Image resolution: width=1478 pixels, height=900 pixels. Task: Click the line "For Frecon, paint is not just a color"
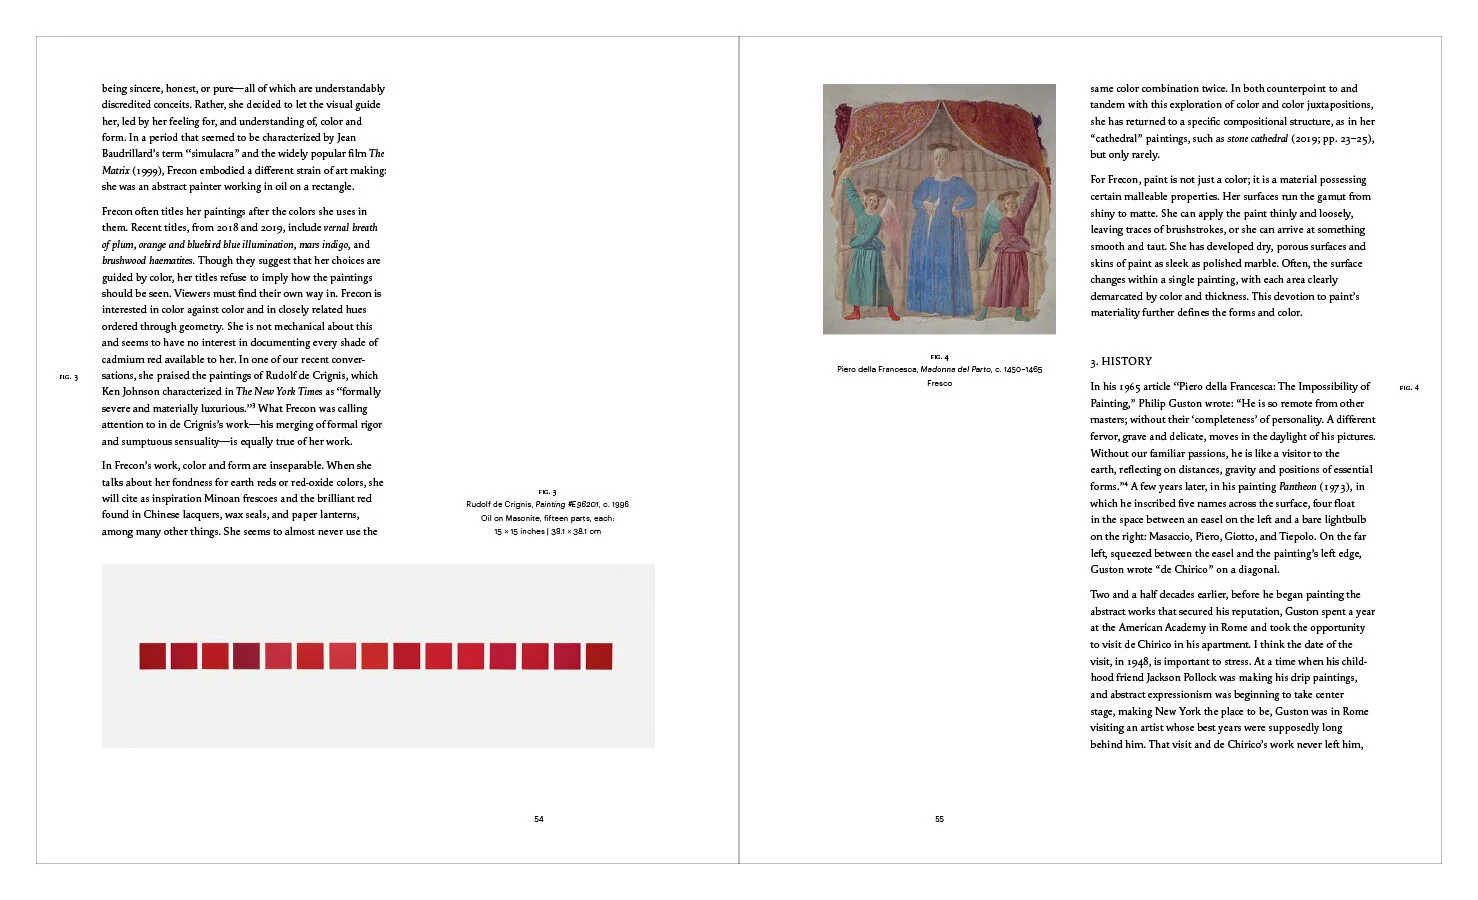coord(1228,180)
